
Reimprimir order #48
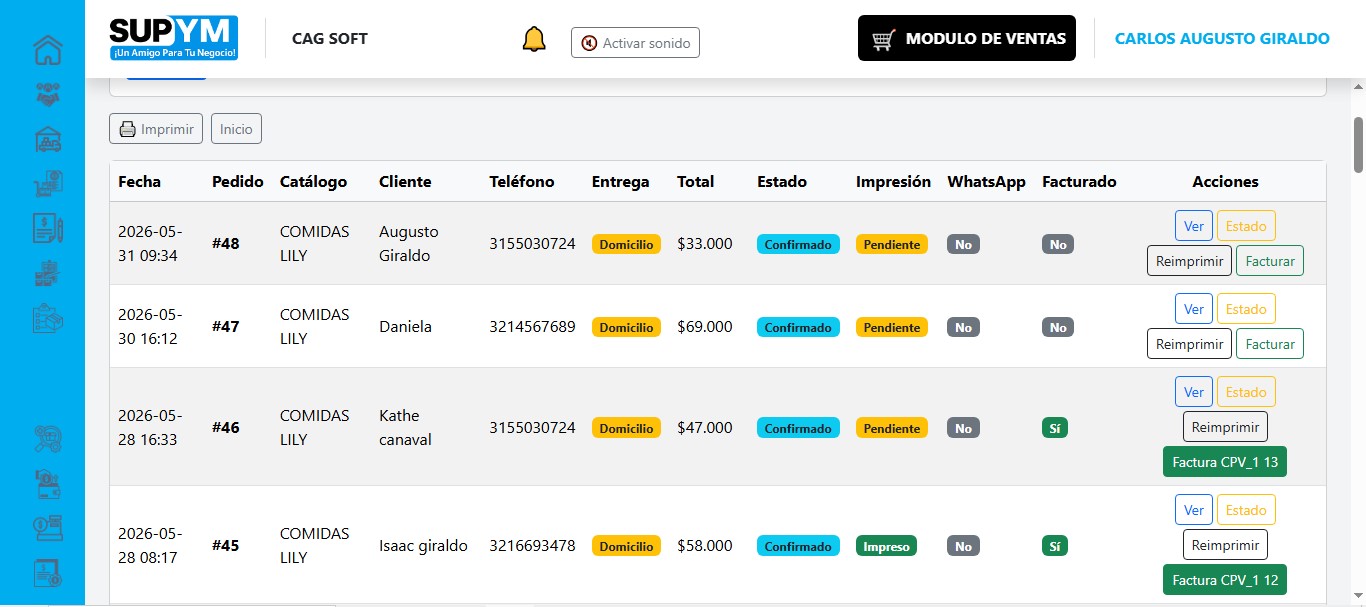(1190, 261)
